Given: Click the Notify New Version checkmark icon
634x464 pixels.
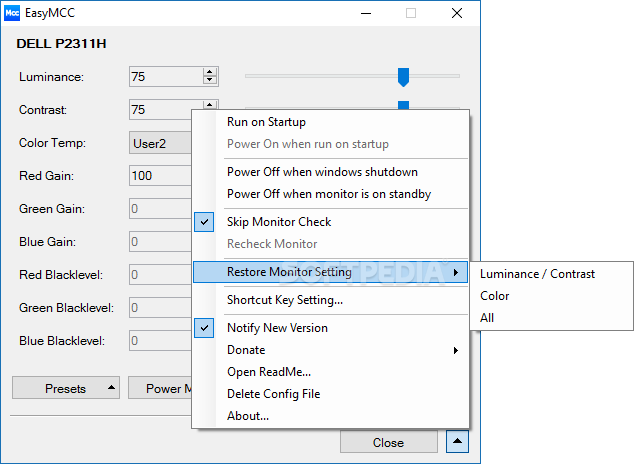Looking at the screenshot, I should pos(204,328).
